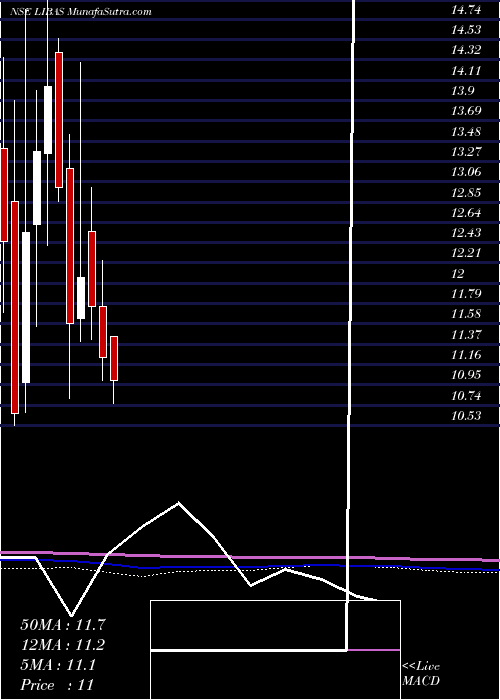
Task: Click the 11.16 axis value
Action: click(466, 355)
